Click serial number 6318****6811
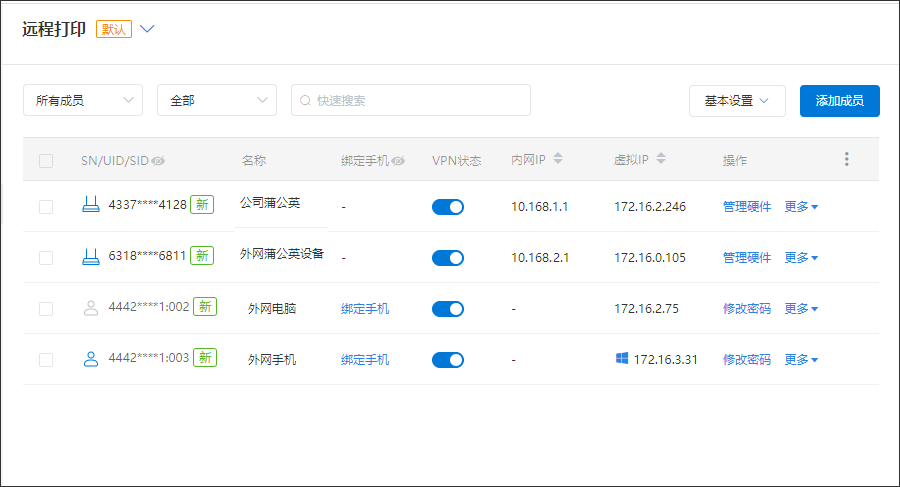This screenshot has width=900, height=487. pos(148,256)
